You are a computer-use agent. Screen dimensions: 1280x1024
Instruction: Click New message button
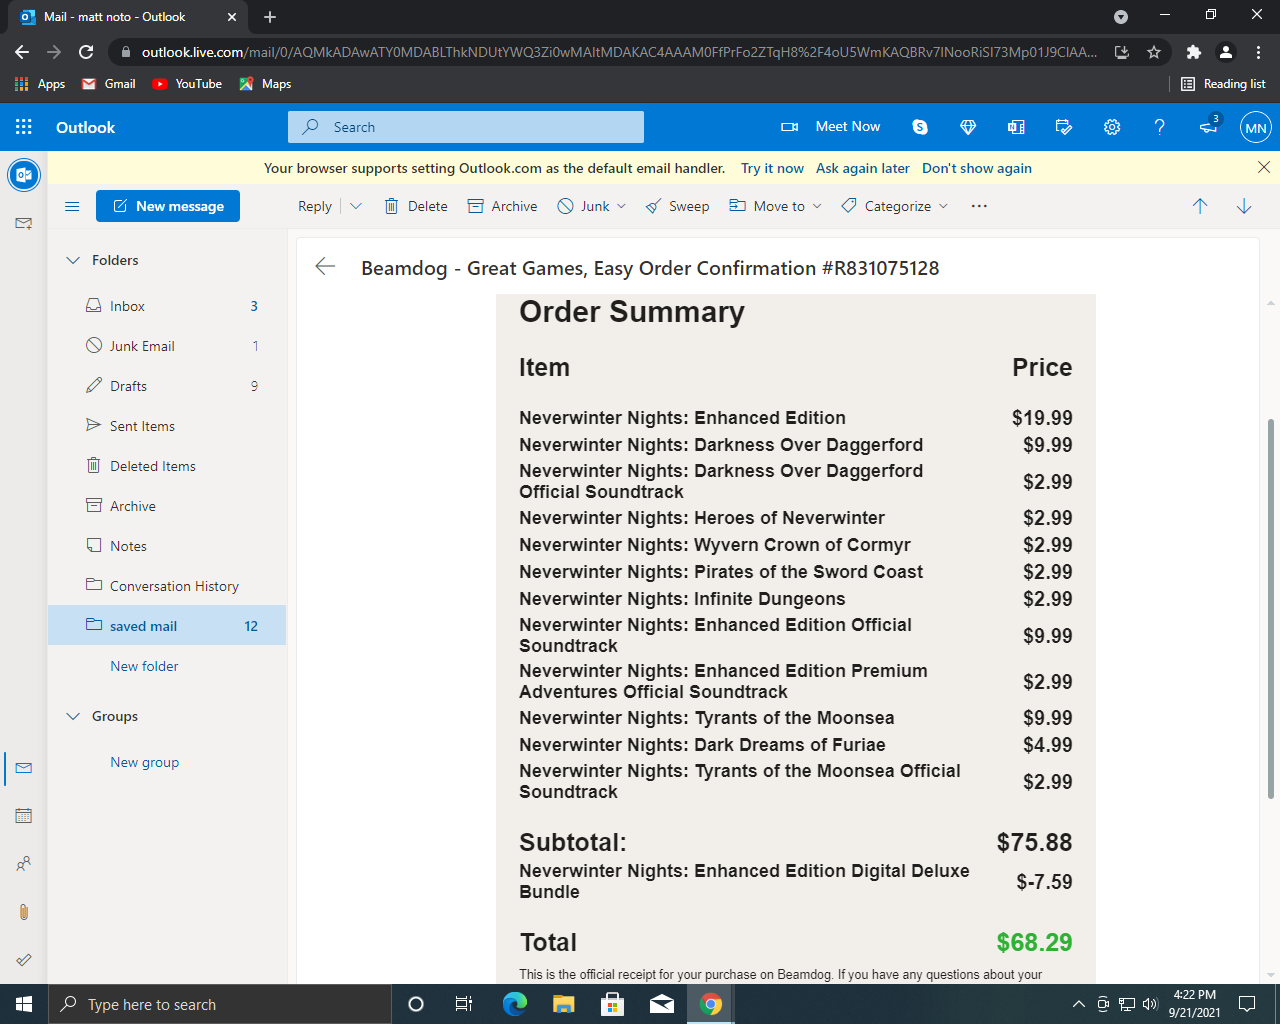[x=168, y=206]
